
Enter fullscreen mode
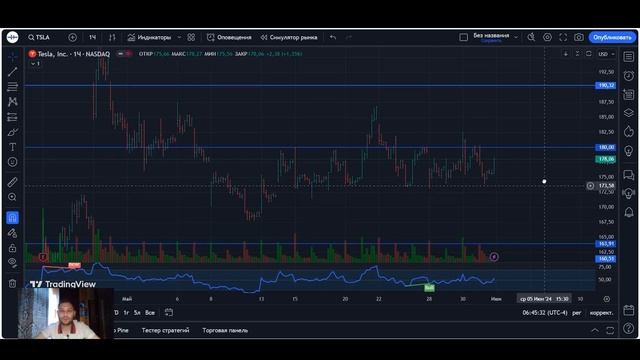[563, 37]
